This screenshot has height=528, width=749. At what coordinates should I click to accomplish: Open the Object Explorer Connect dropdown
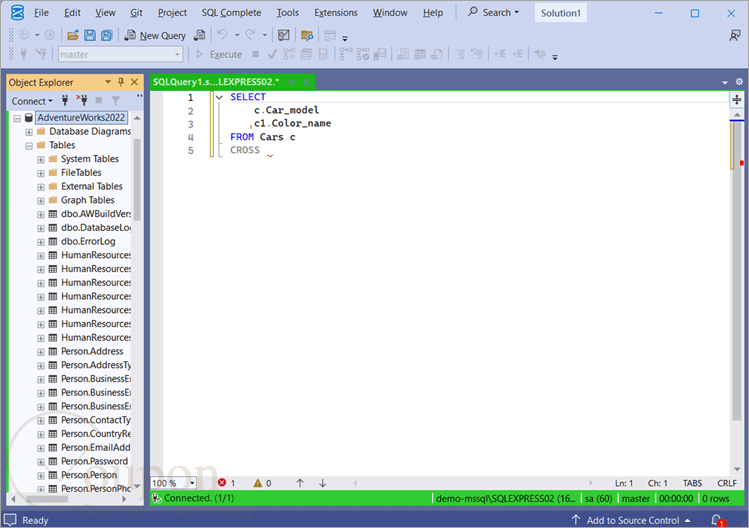click(32, 101)
